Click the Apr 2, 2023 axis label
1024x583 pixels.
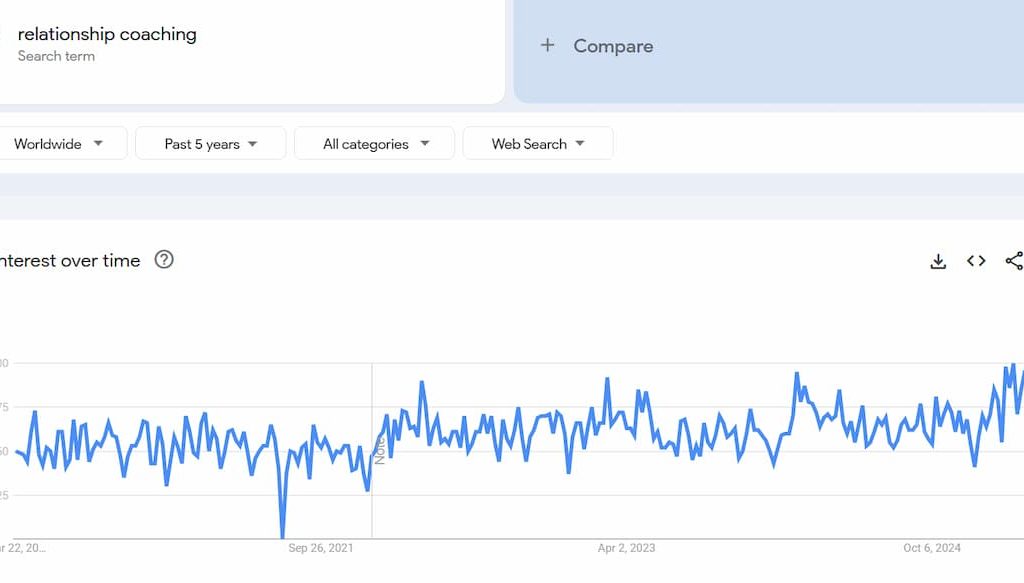coord(627,548)
